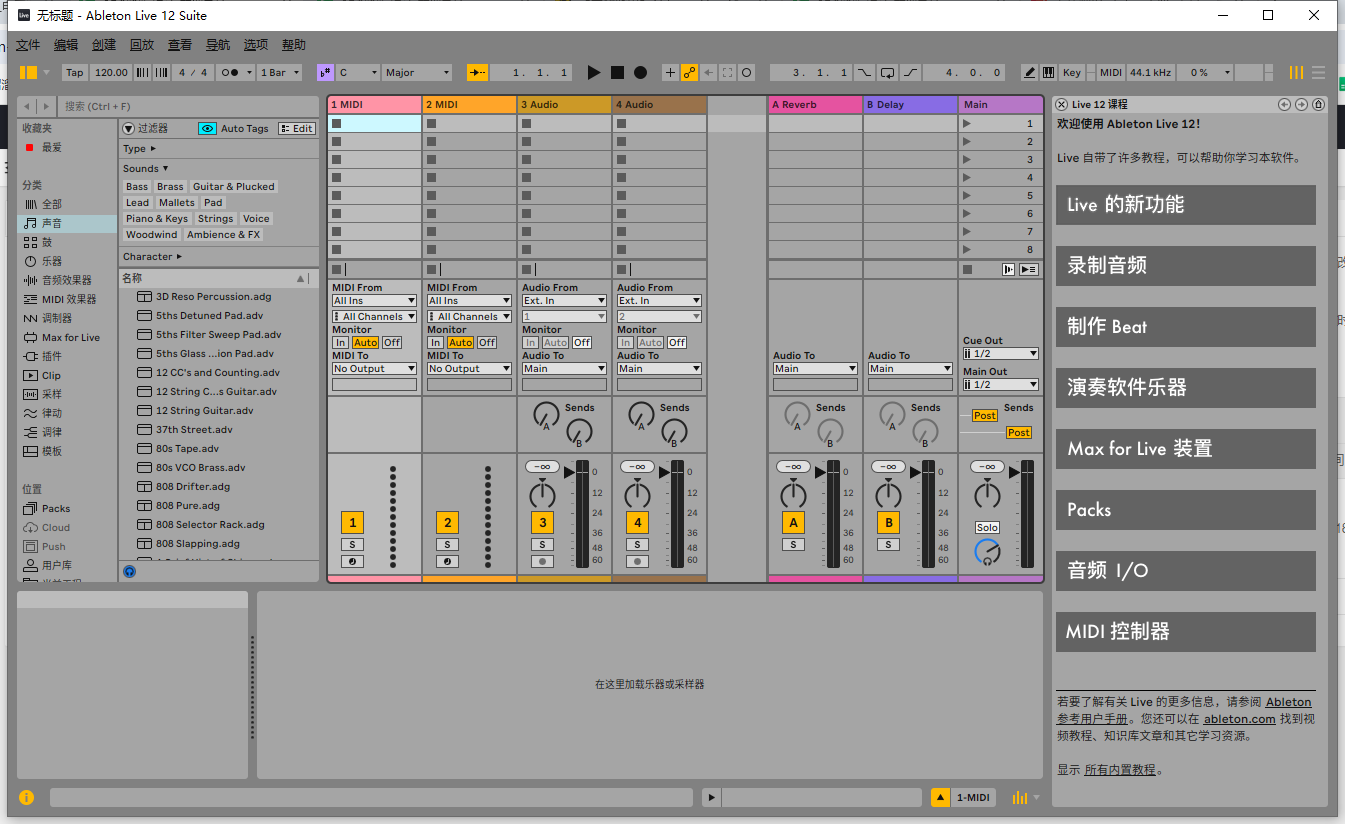This screenshot has width=1345, height=824.
Task: Toggle track activator 3 on 3 Audio
Action: point(542,522)
